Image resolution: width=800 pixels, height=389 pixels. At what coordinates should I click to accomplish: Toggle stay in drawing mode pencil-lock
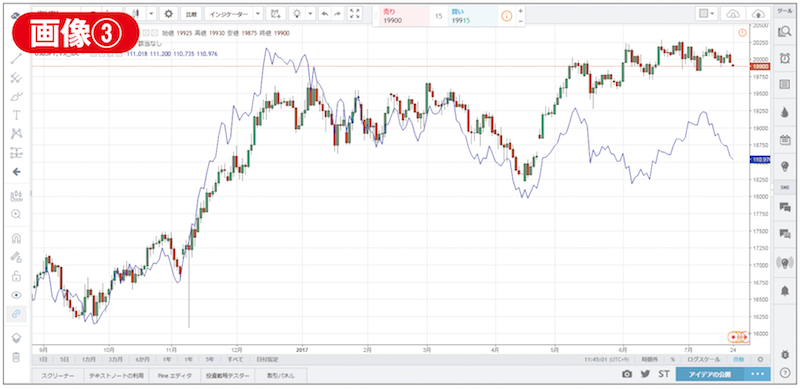[16, 257]
